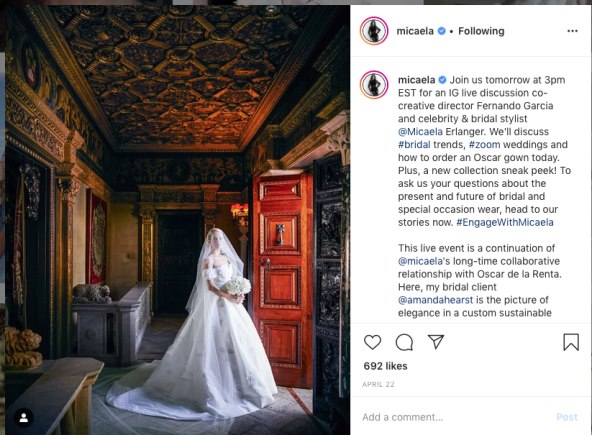Open comments via the speech bubble icon
The width and height of the screenshot is (592, 435).
click(x=404, y=342)
